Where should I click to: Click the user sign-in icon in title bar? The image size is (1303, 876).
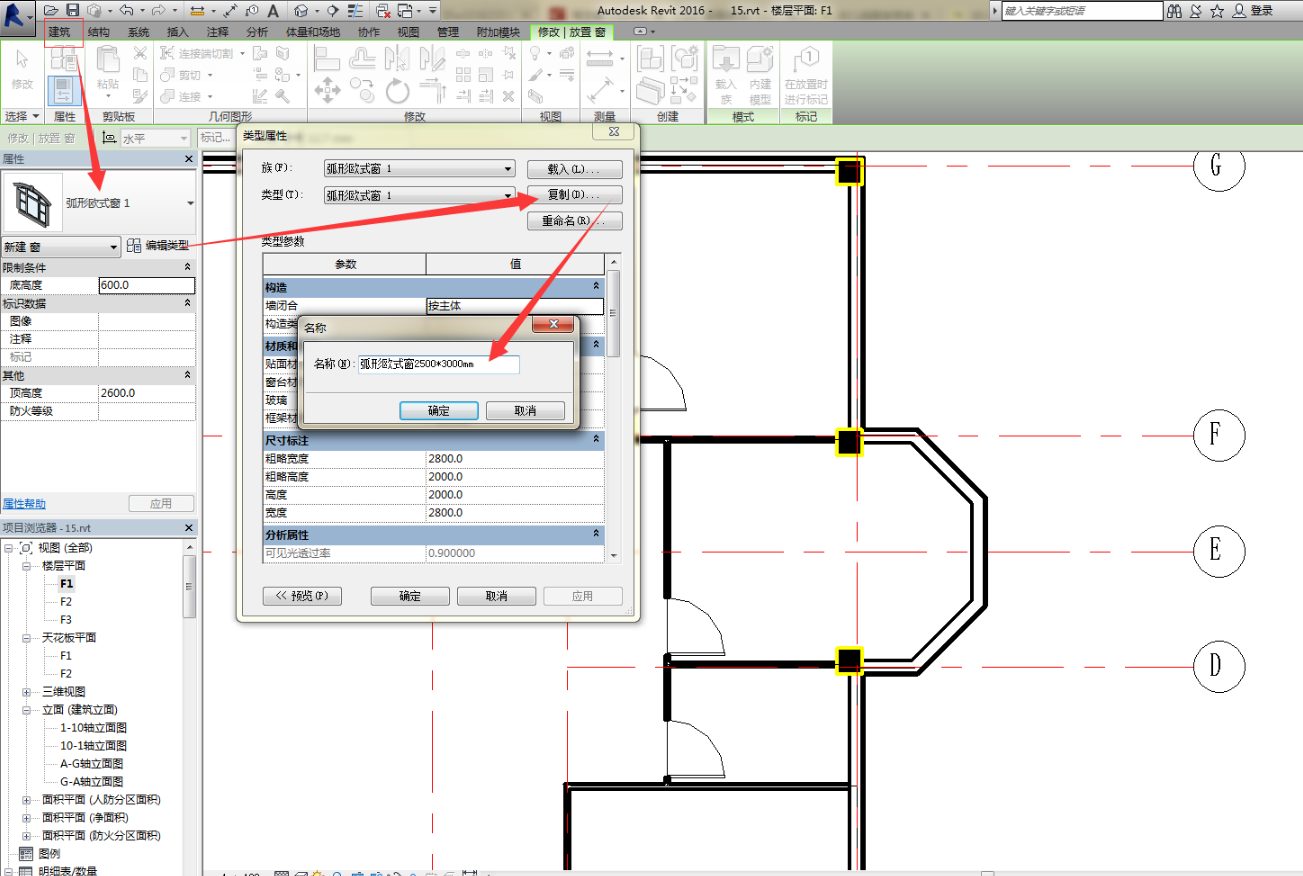coord(1240,10)
